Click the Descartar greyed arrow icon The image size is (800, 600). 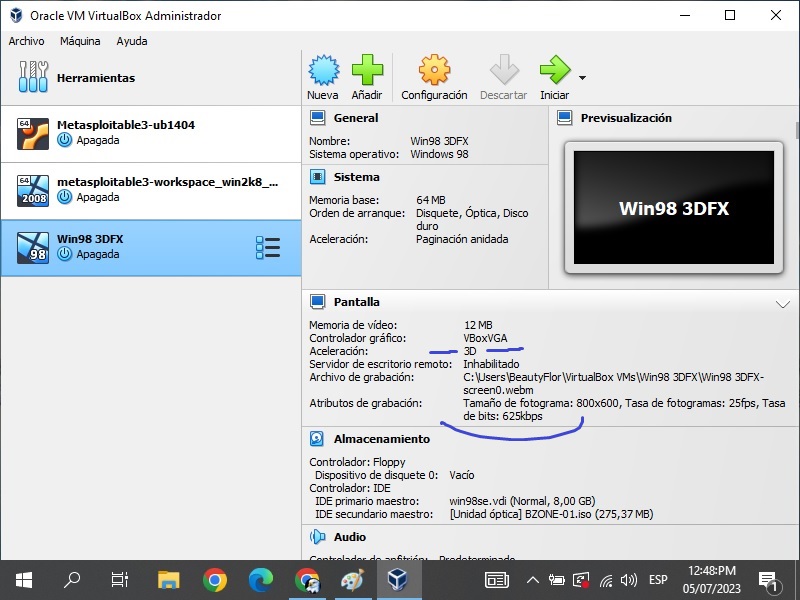(504, 70)
